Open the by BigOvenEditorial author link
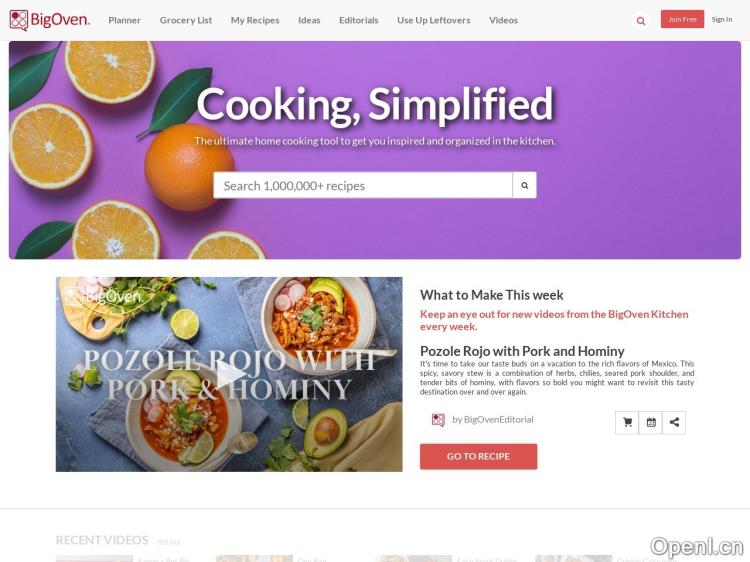The height and width of the screenshot is (562, 750). (493, 419)
